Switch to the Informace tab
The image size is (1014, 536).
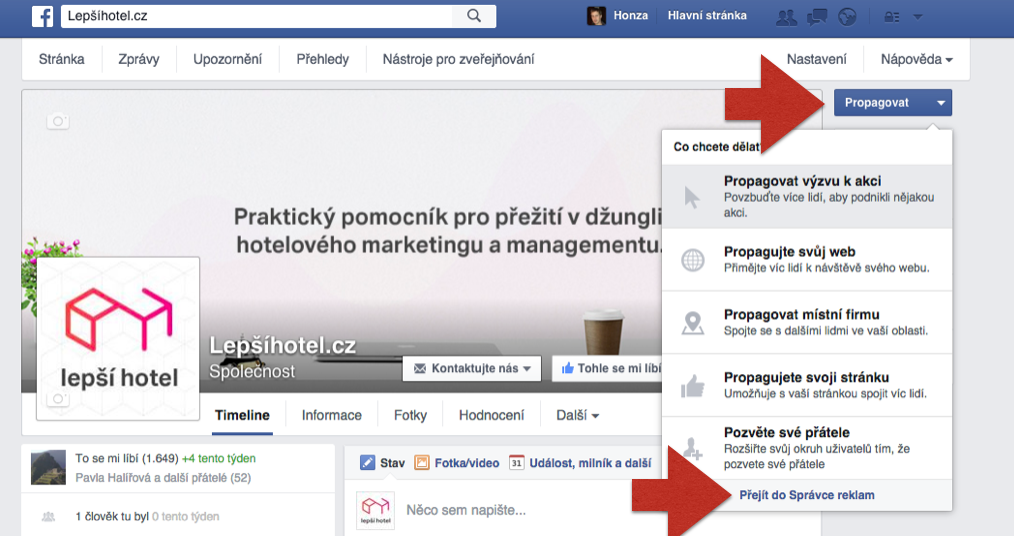coord(332,415)
